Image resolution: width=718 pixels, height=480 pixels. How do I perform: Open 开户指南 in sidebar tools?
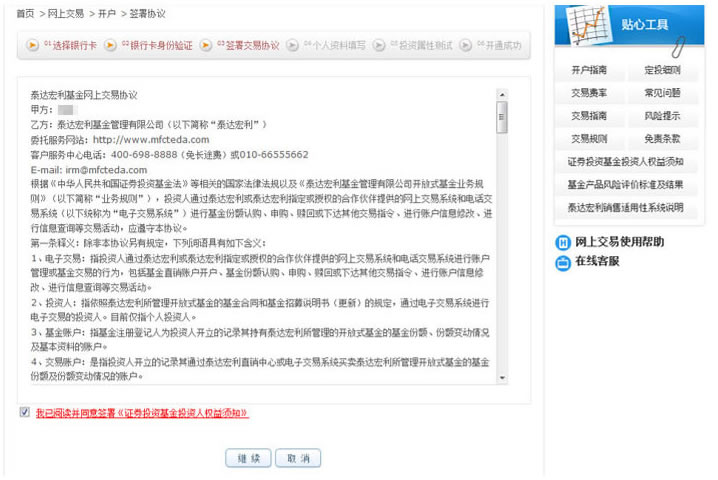[589, 70]
